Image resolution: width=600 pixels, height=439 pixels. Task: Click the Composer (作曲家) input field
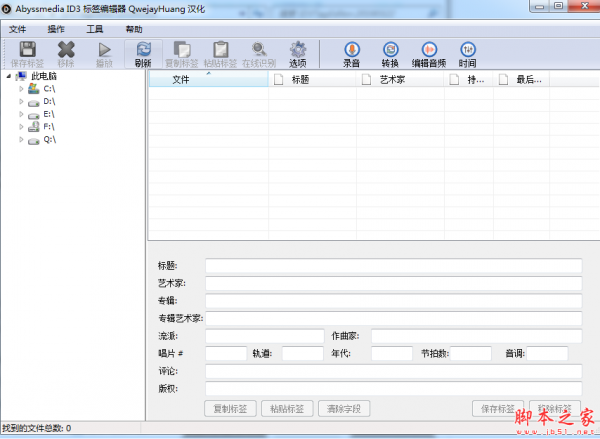pyautogui.click(x=476, y=336)
